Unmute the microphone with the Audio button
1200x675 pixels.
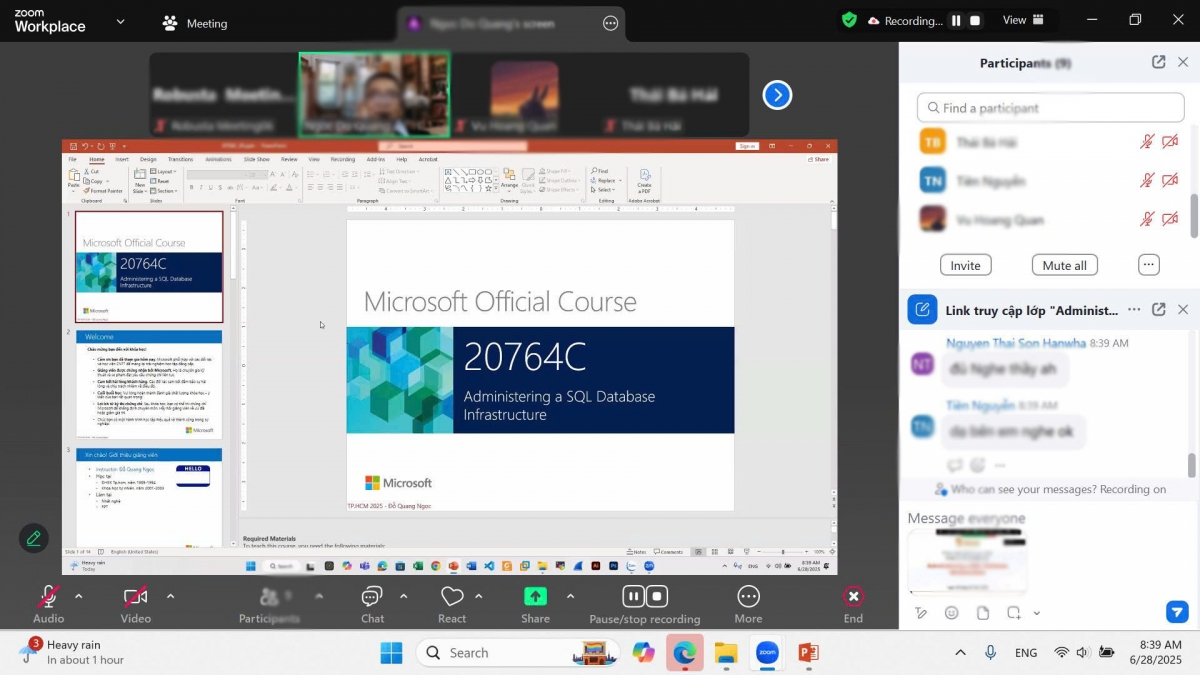[48, 603]
